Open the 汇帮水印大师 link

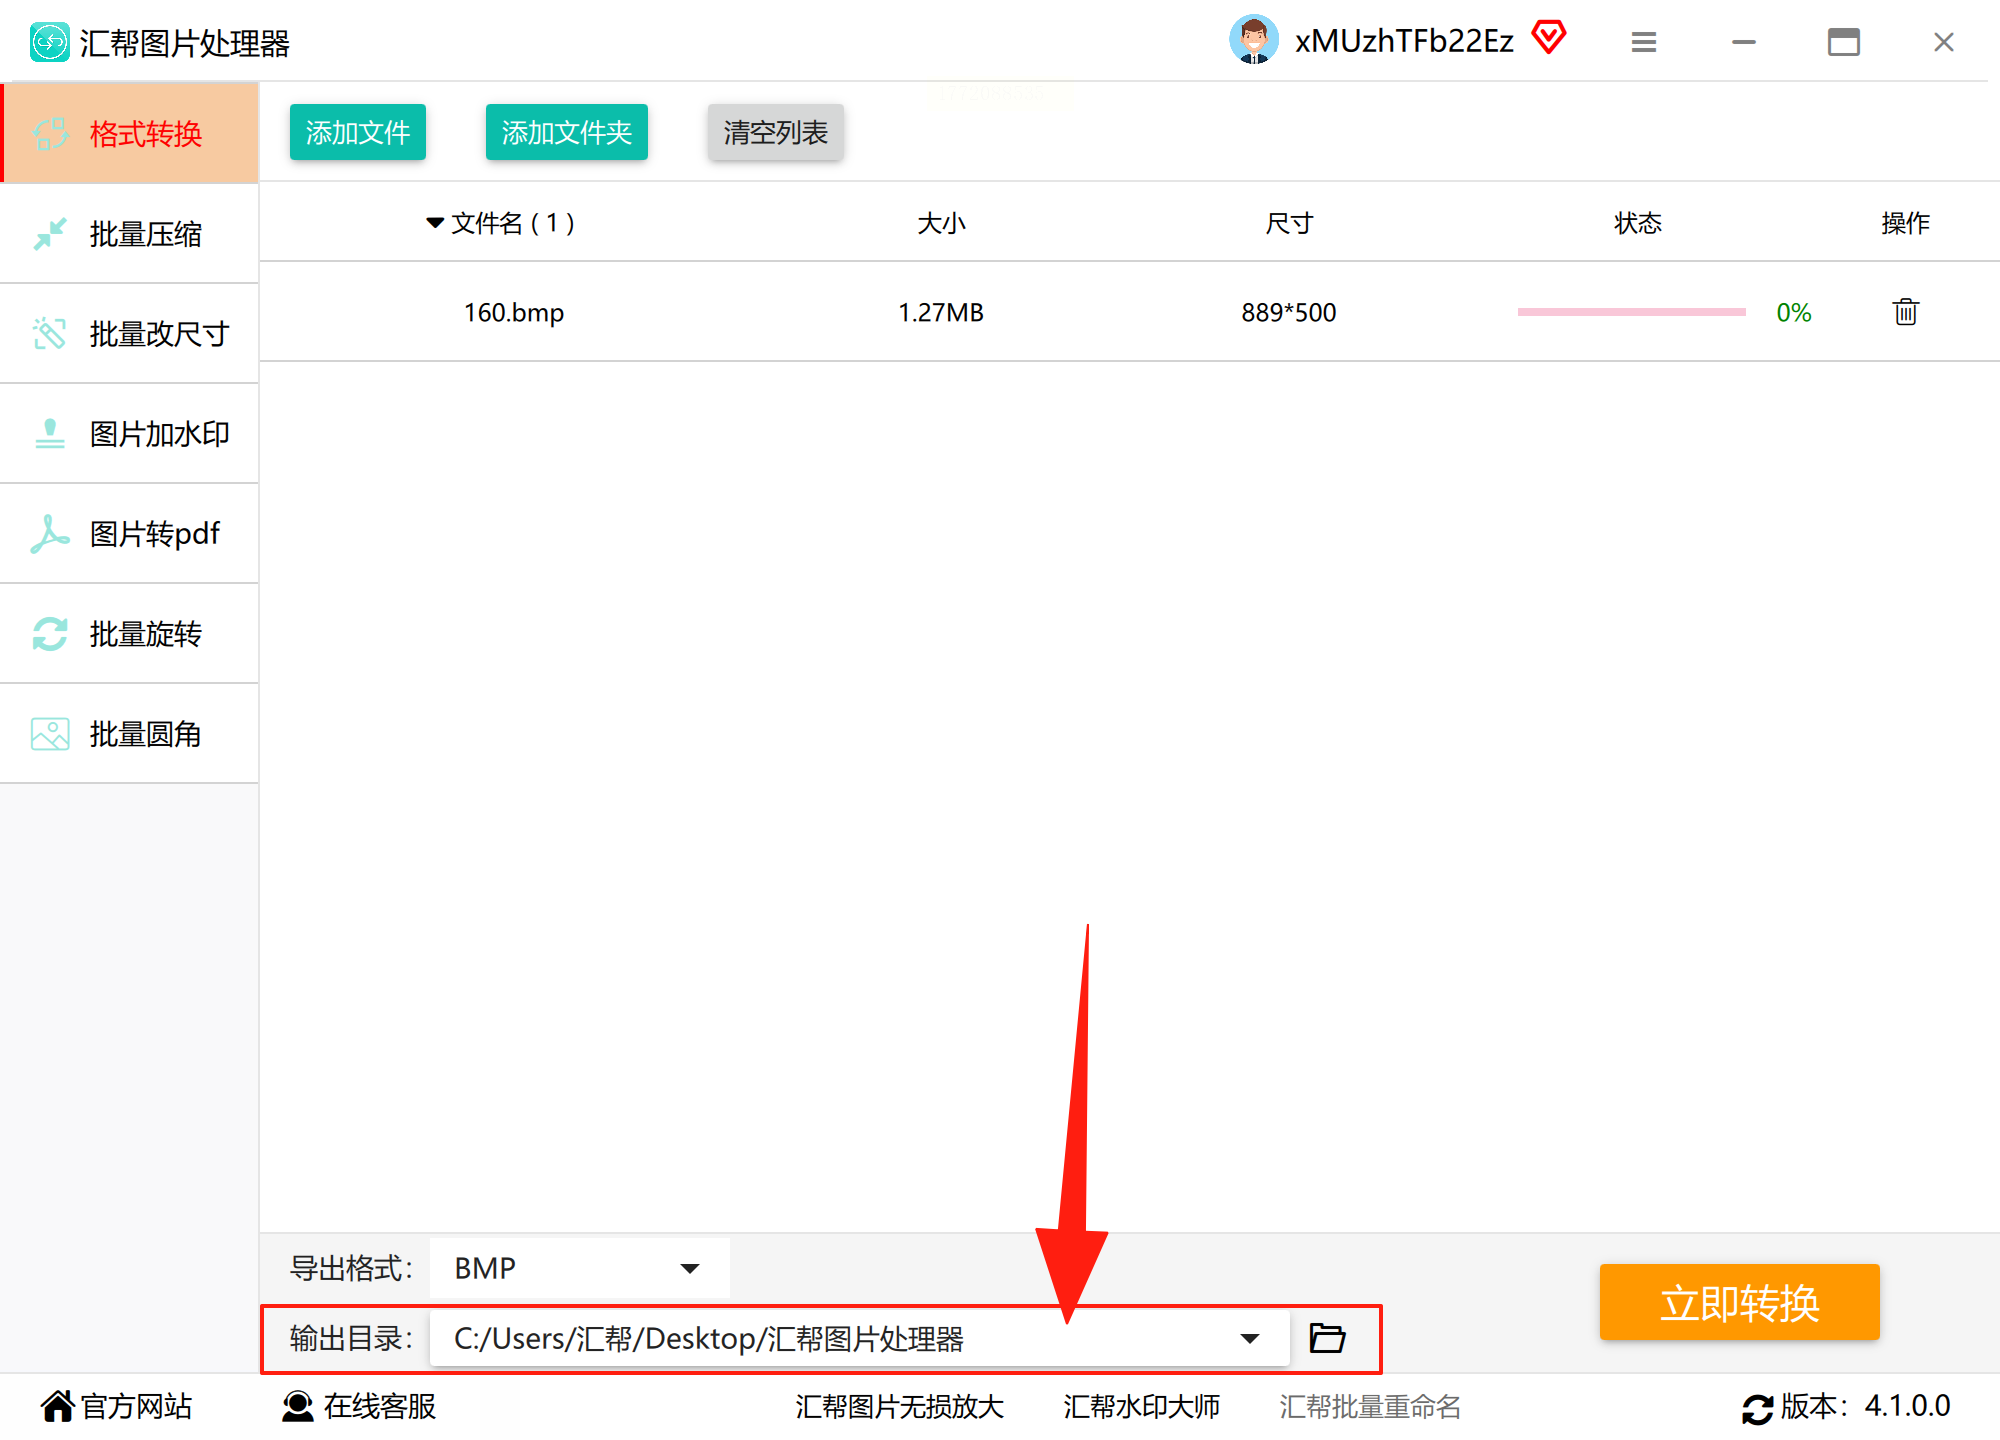(x=1141, y=1406)
